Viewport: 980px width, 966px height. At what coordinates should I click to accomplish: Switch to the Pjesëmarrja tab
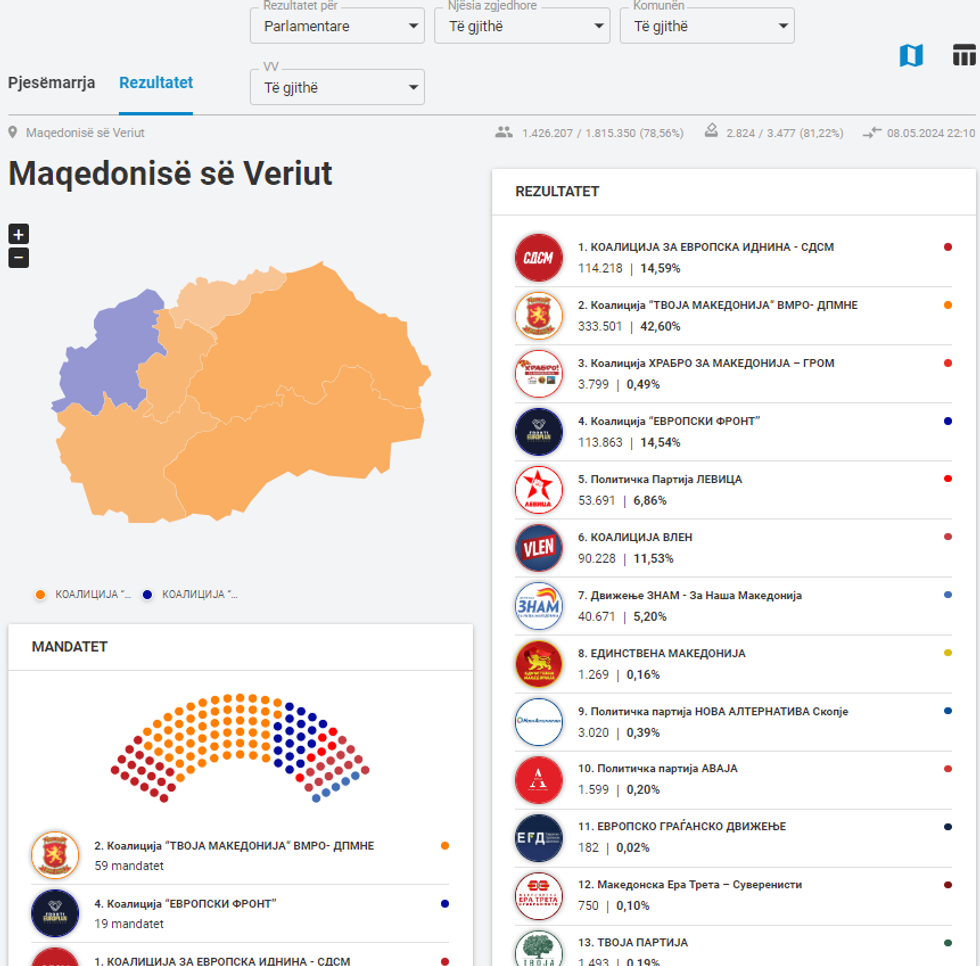(x=52, y=83)
